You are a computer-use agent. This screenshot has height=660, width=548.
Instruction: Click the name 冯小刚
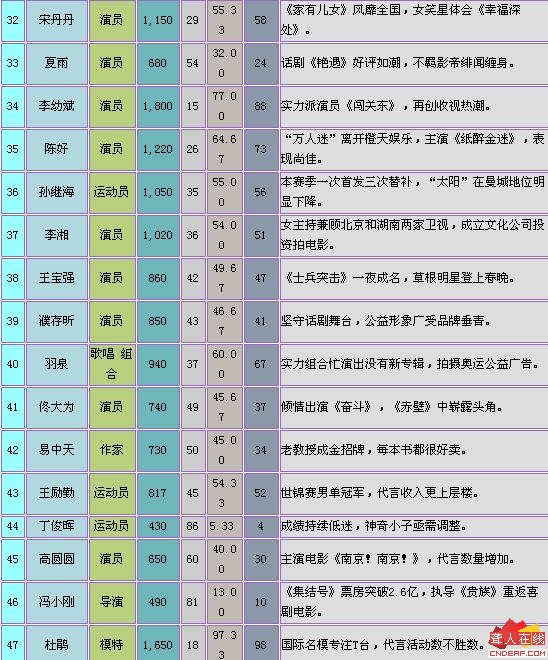[56, 602]
